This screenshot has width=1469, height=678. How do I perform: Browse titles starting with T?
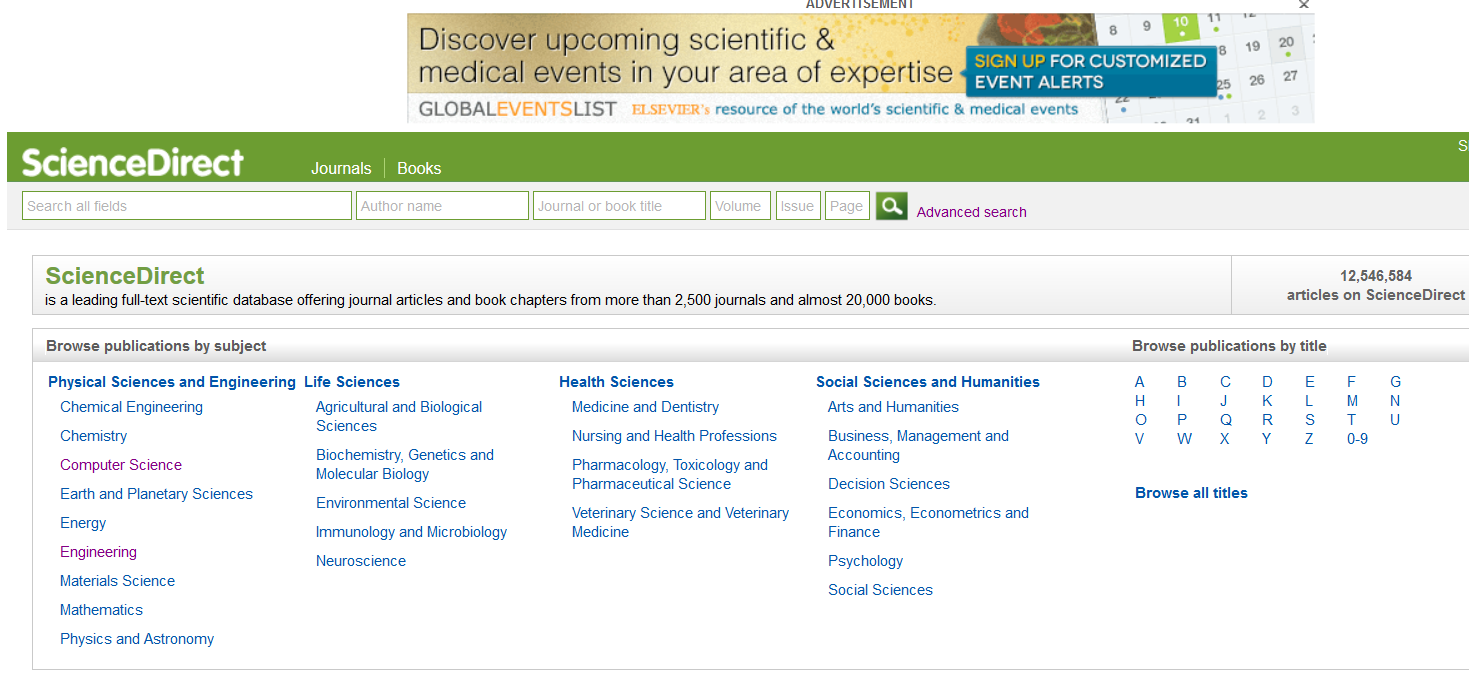(1352, 420)
